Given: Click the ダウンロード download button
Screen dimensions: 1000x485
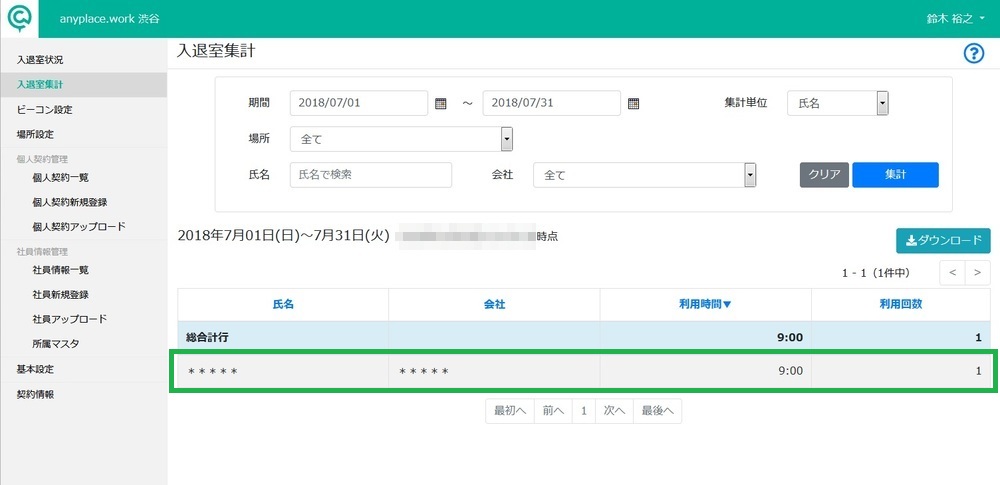Looking at the screenshot, I should (x=943, y=241).
